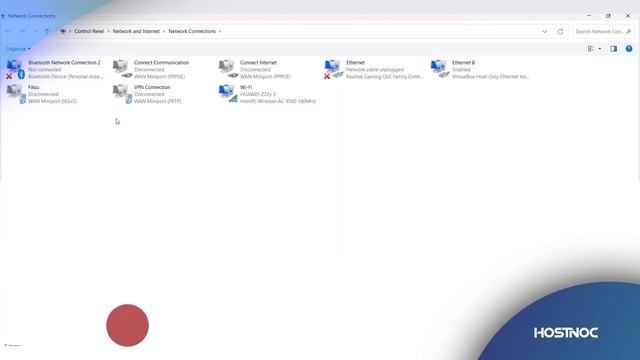Open the Help question mark
This screenshot has width=640, height=360.
point(629,49)
